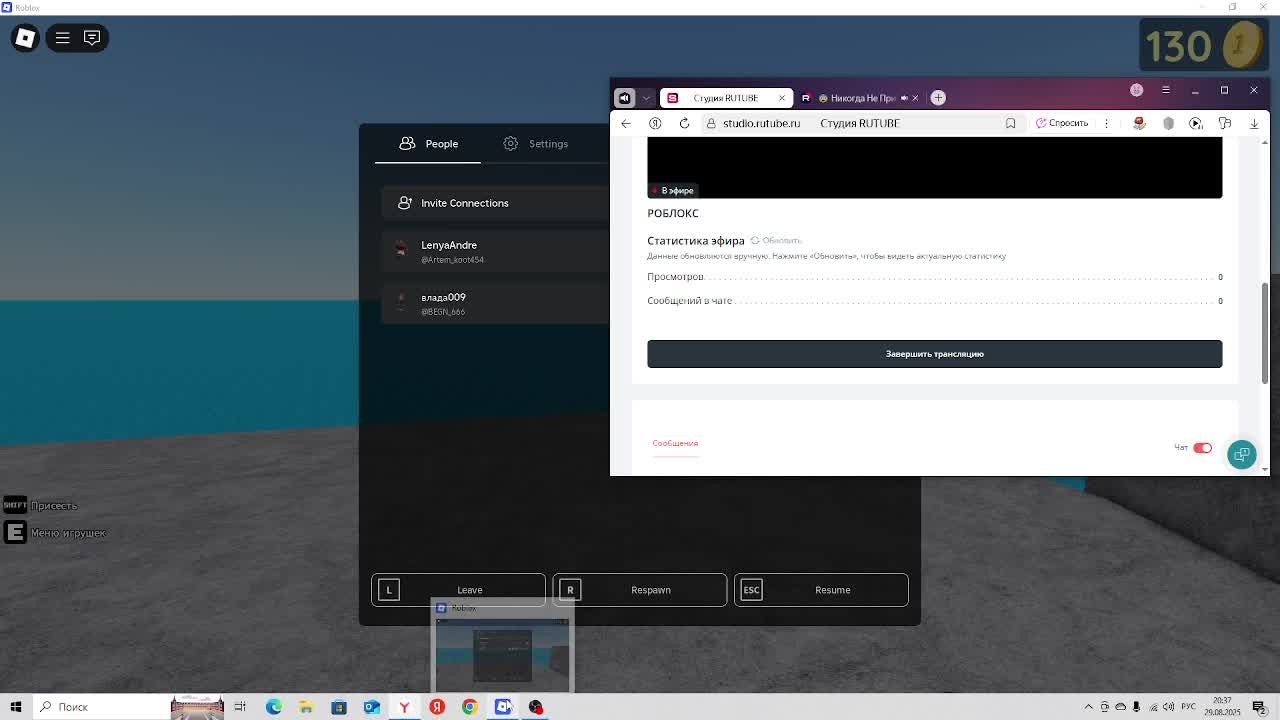Open the red Яндекс icon on the taskbar
The width and height of the screenshot is (1280, 720).
[x=437, y=707]
